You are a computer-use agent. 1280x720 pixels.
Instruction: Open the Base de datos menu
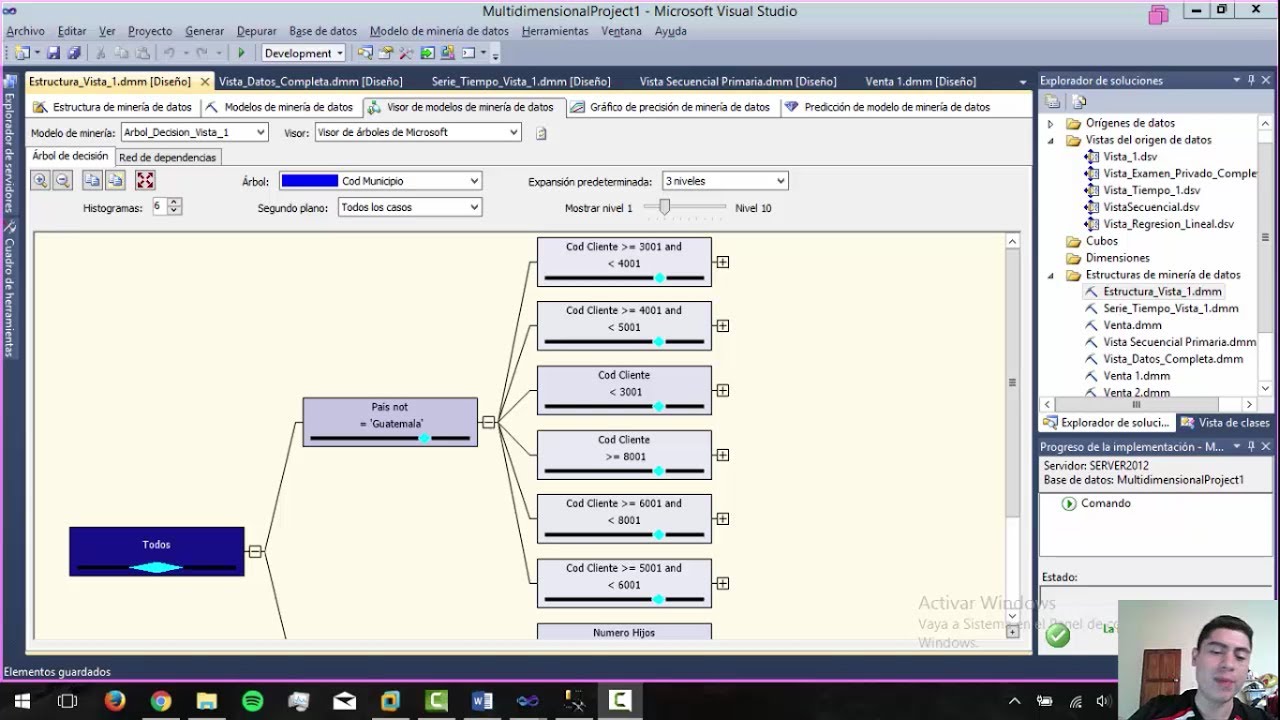click(323, 31)
